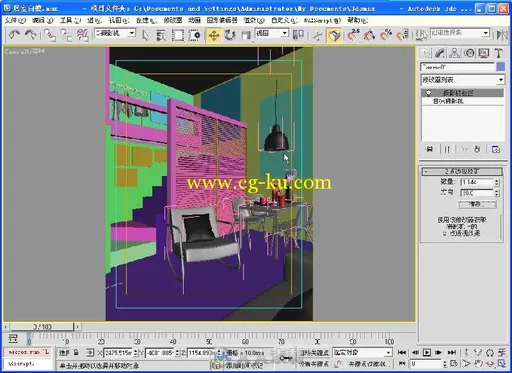Click the Redo arrow icon
Image resolution: width=512 pixels, height=373 pixels.
coord(31,35)
